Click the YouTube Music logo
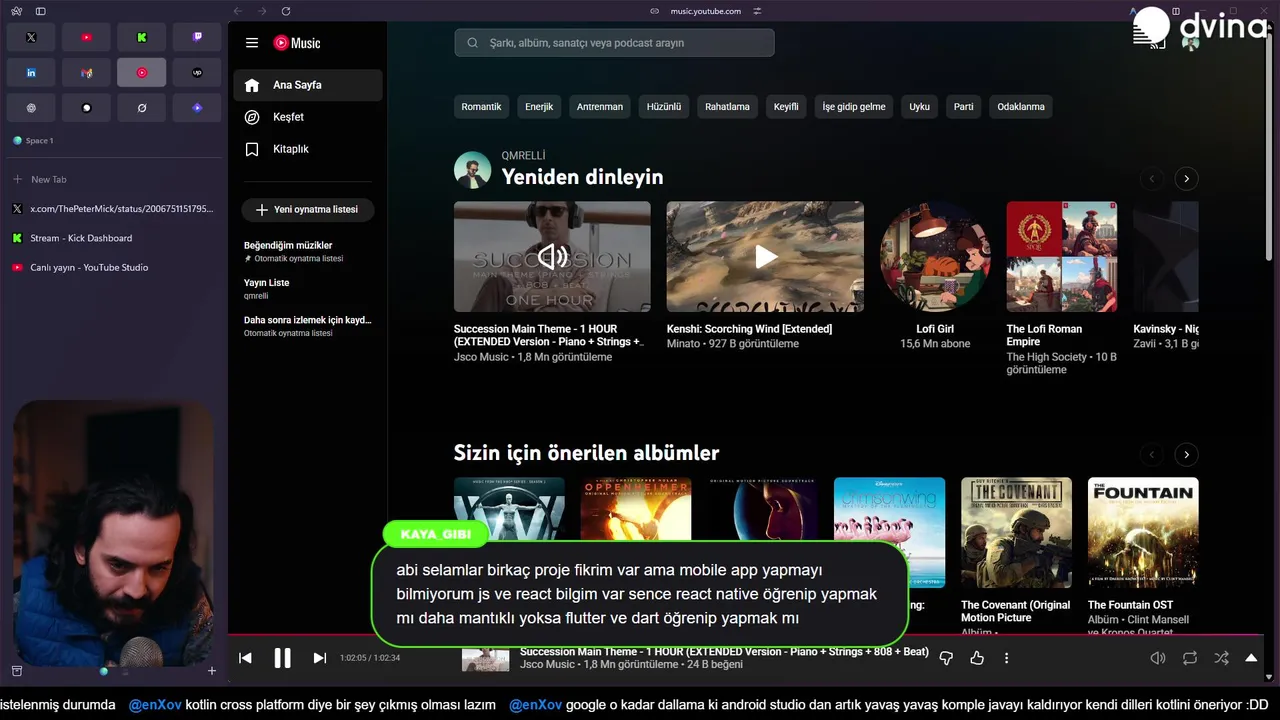Image resolution: width=1280 pixels, height=720 pixels. click(x=297, y=43)
